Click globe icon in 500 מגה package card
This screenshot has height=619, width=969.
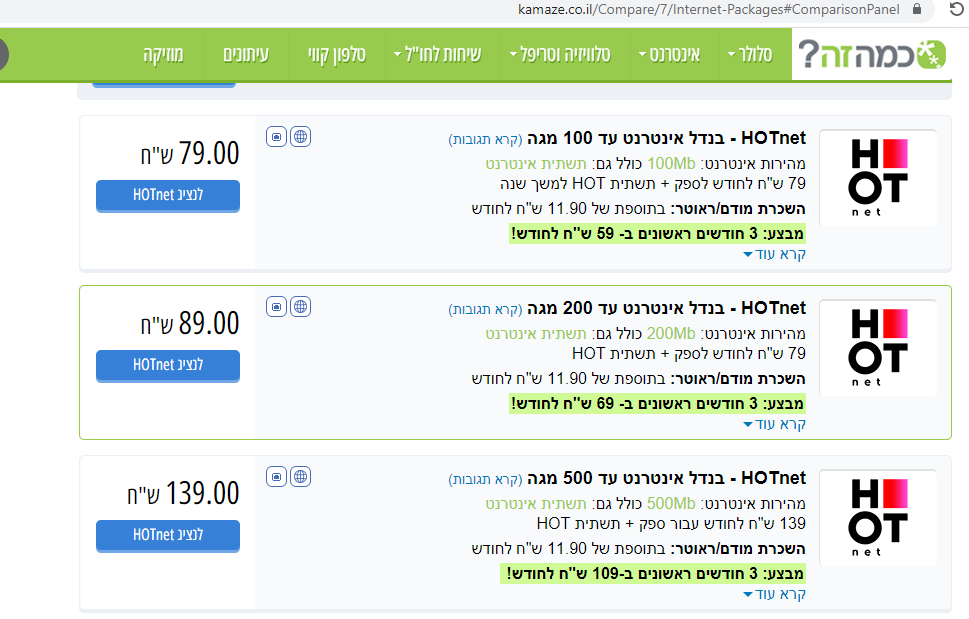pyautogui.click(x=300, y=476)
